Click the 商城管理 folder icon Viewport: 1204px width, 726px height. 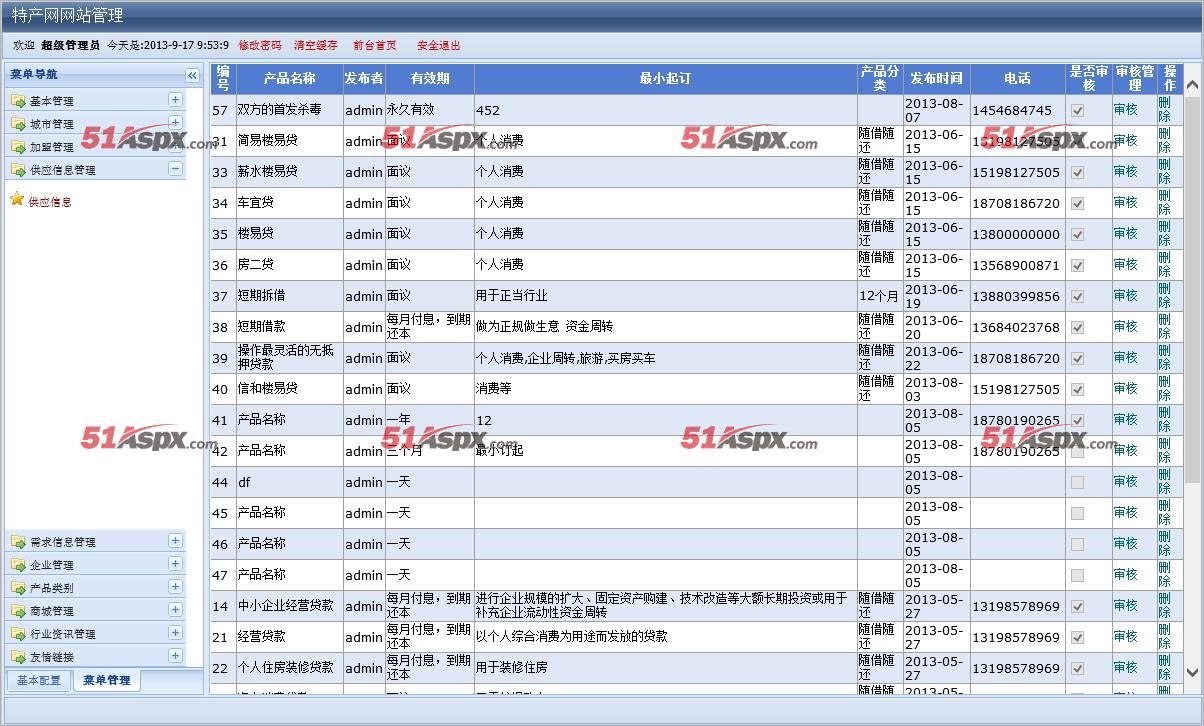(18, 611)
